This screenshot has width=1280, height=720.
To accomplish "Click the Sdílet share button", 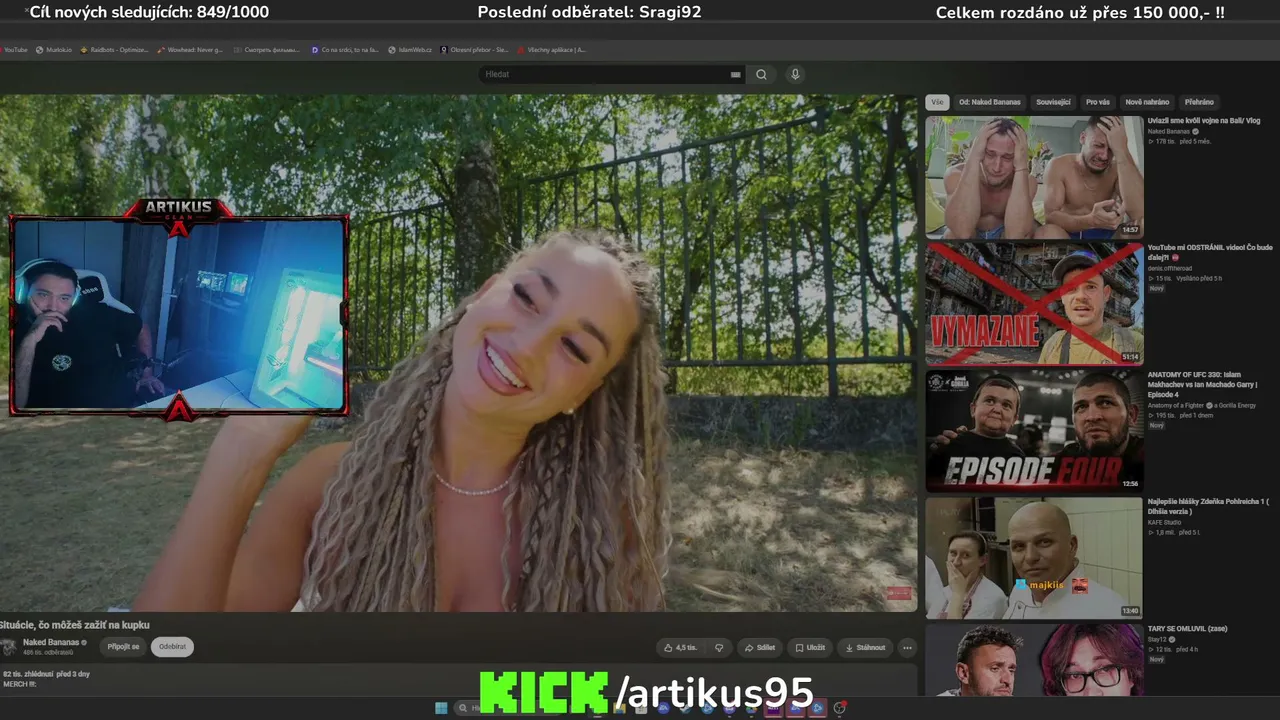I will pos(760,647).
